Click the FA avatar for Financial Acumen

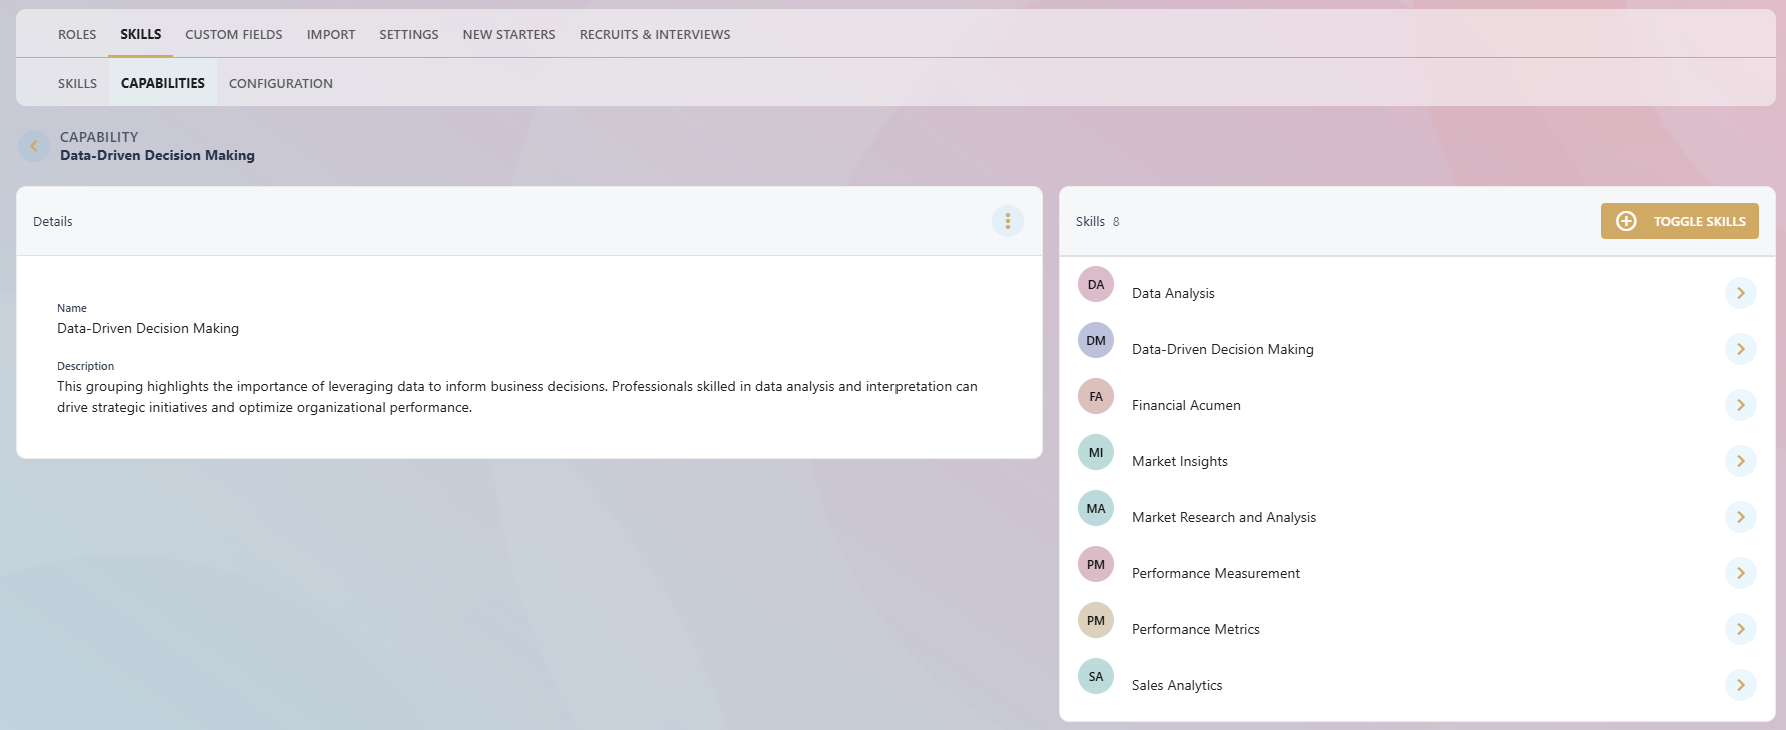pos(1096,397)
